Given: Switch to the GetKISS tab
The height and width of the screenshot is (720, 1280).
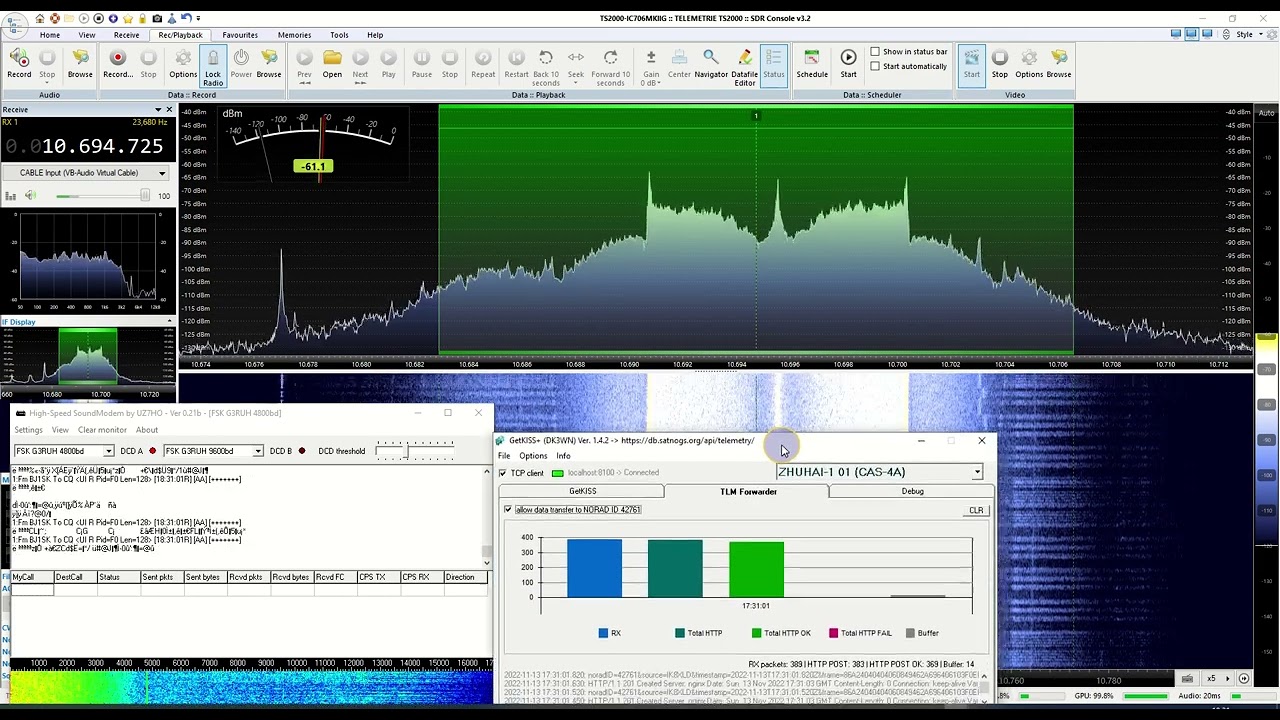Looking at the screenshot, I should (x=582, y=491).
